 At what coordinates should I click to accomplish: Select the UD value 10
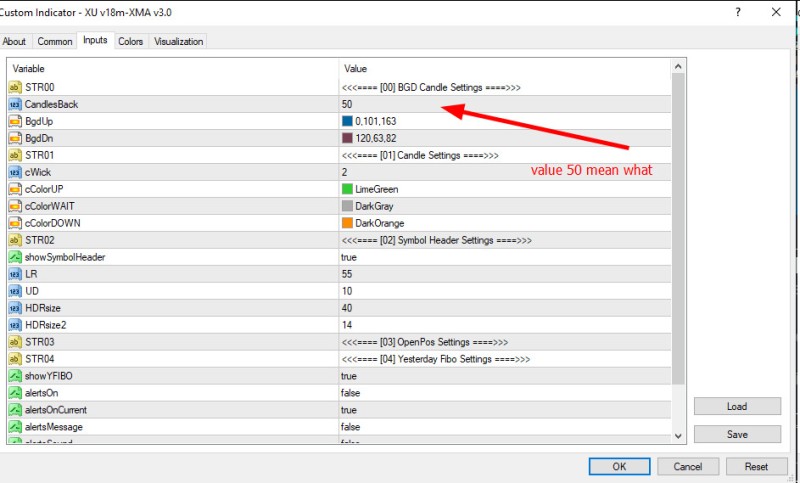[x=346, y=291]
